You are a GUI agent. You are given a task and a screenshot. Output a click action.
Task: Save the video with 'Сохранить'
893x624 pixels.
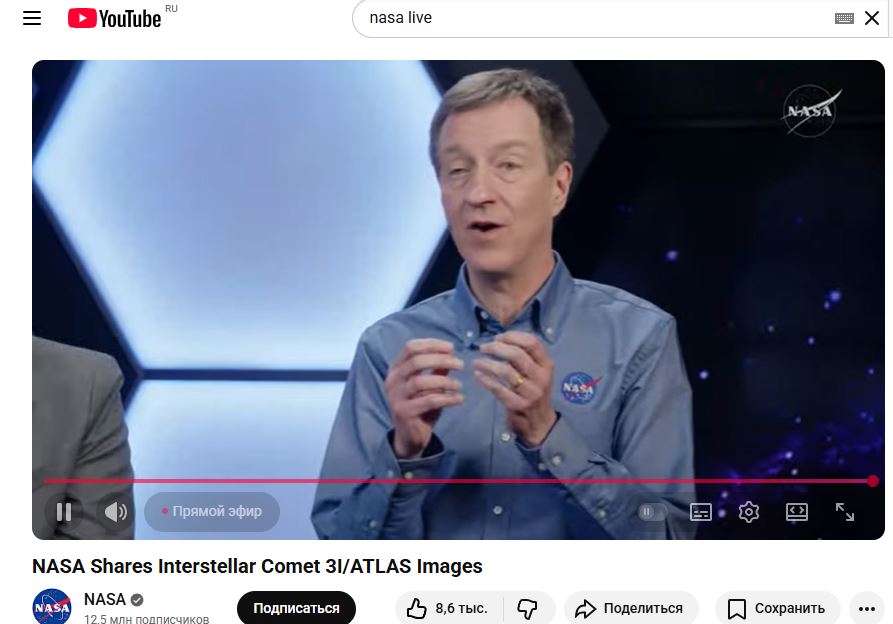pos(777,609)
